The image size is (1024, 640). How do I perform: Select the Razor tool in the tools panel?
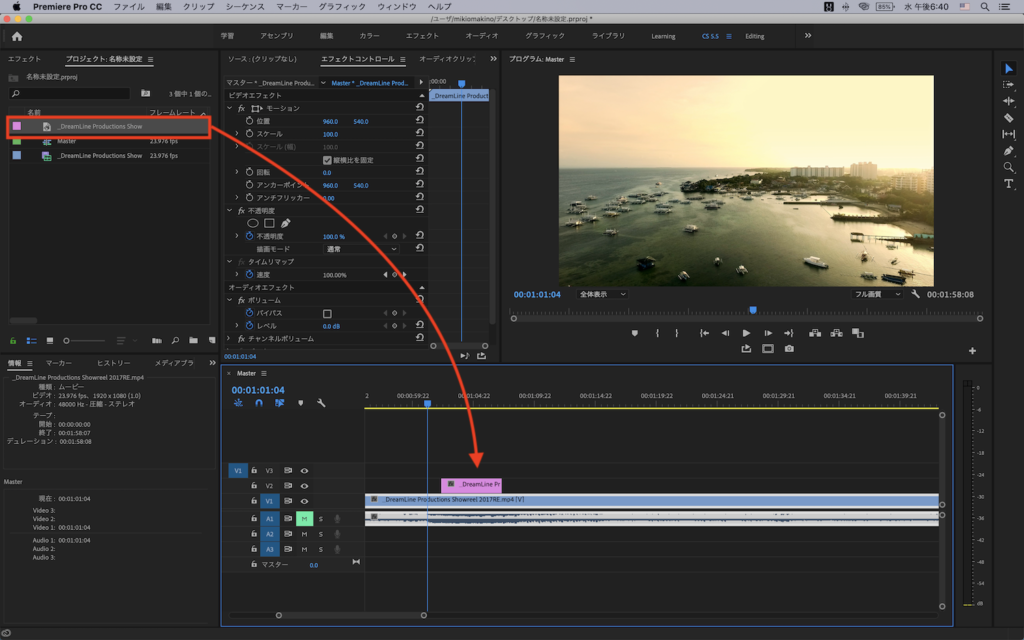1008,117
